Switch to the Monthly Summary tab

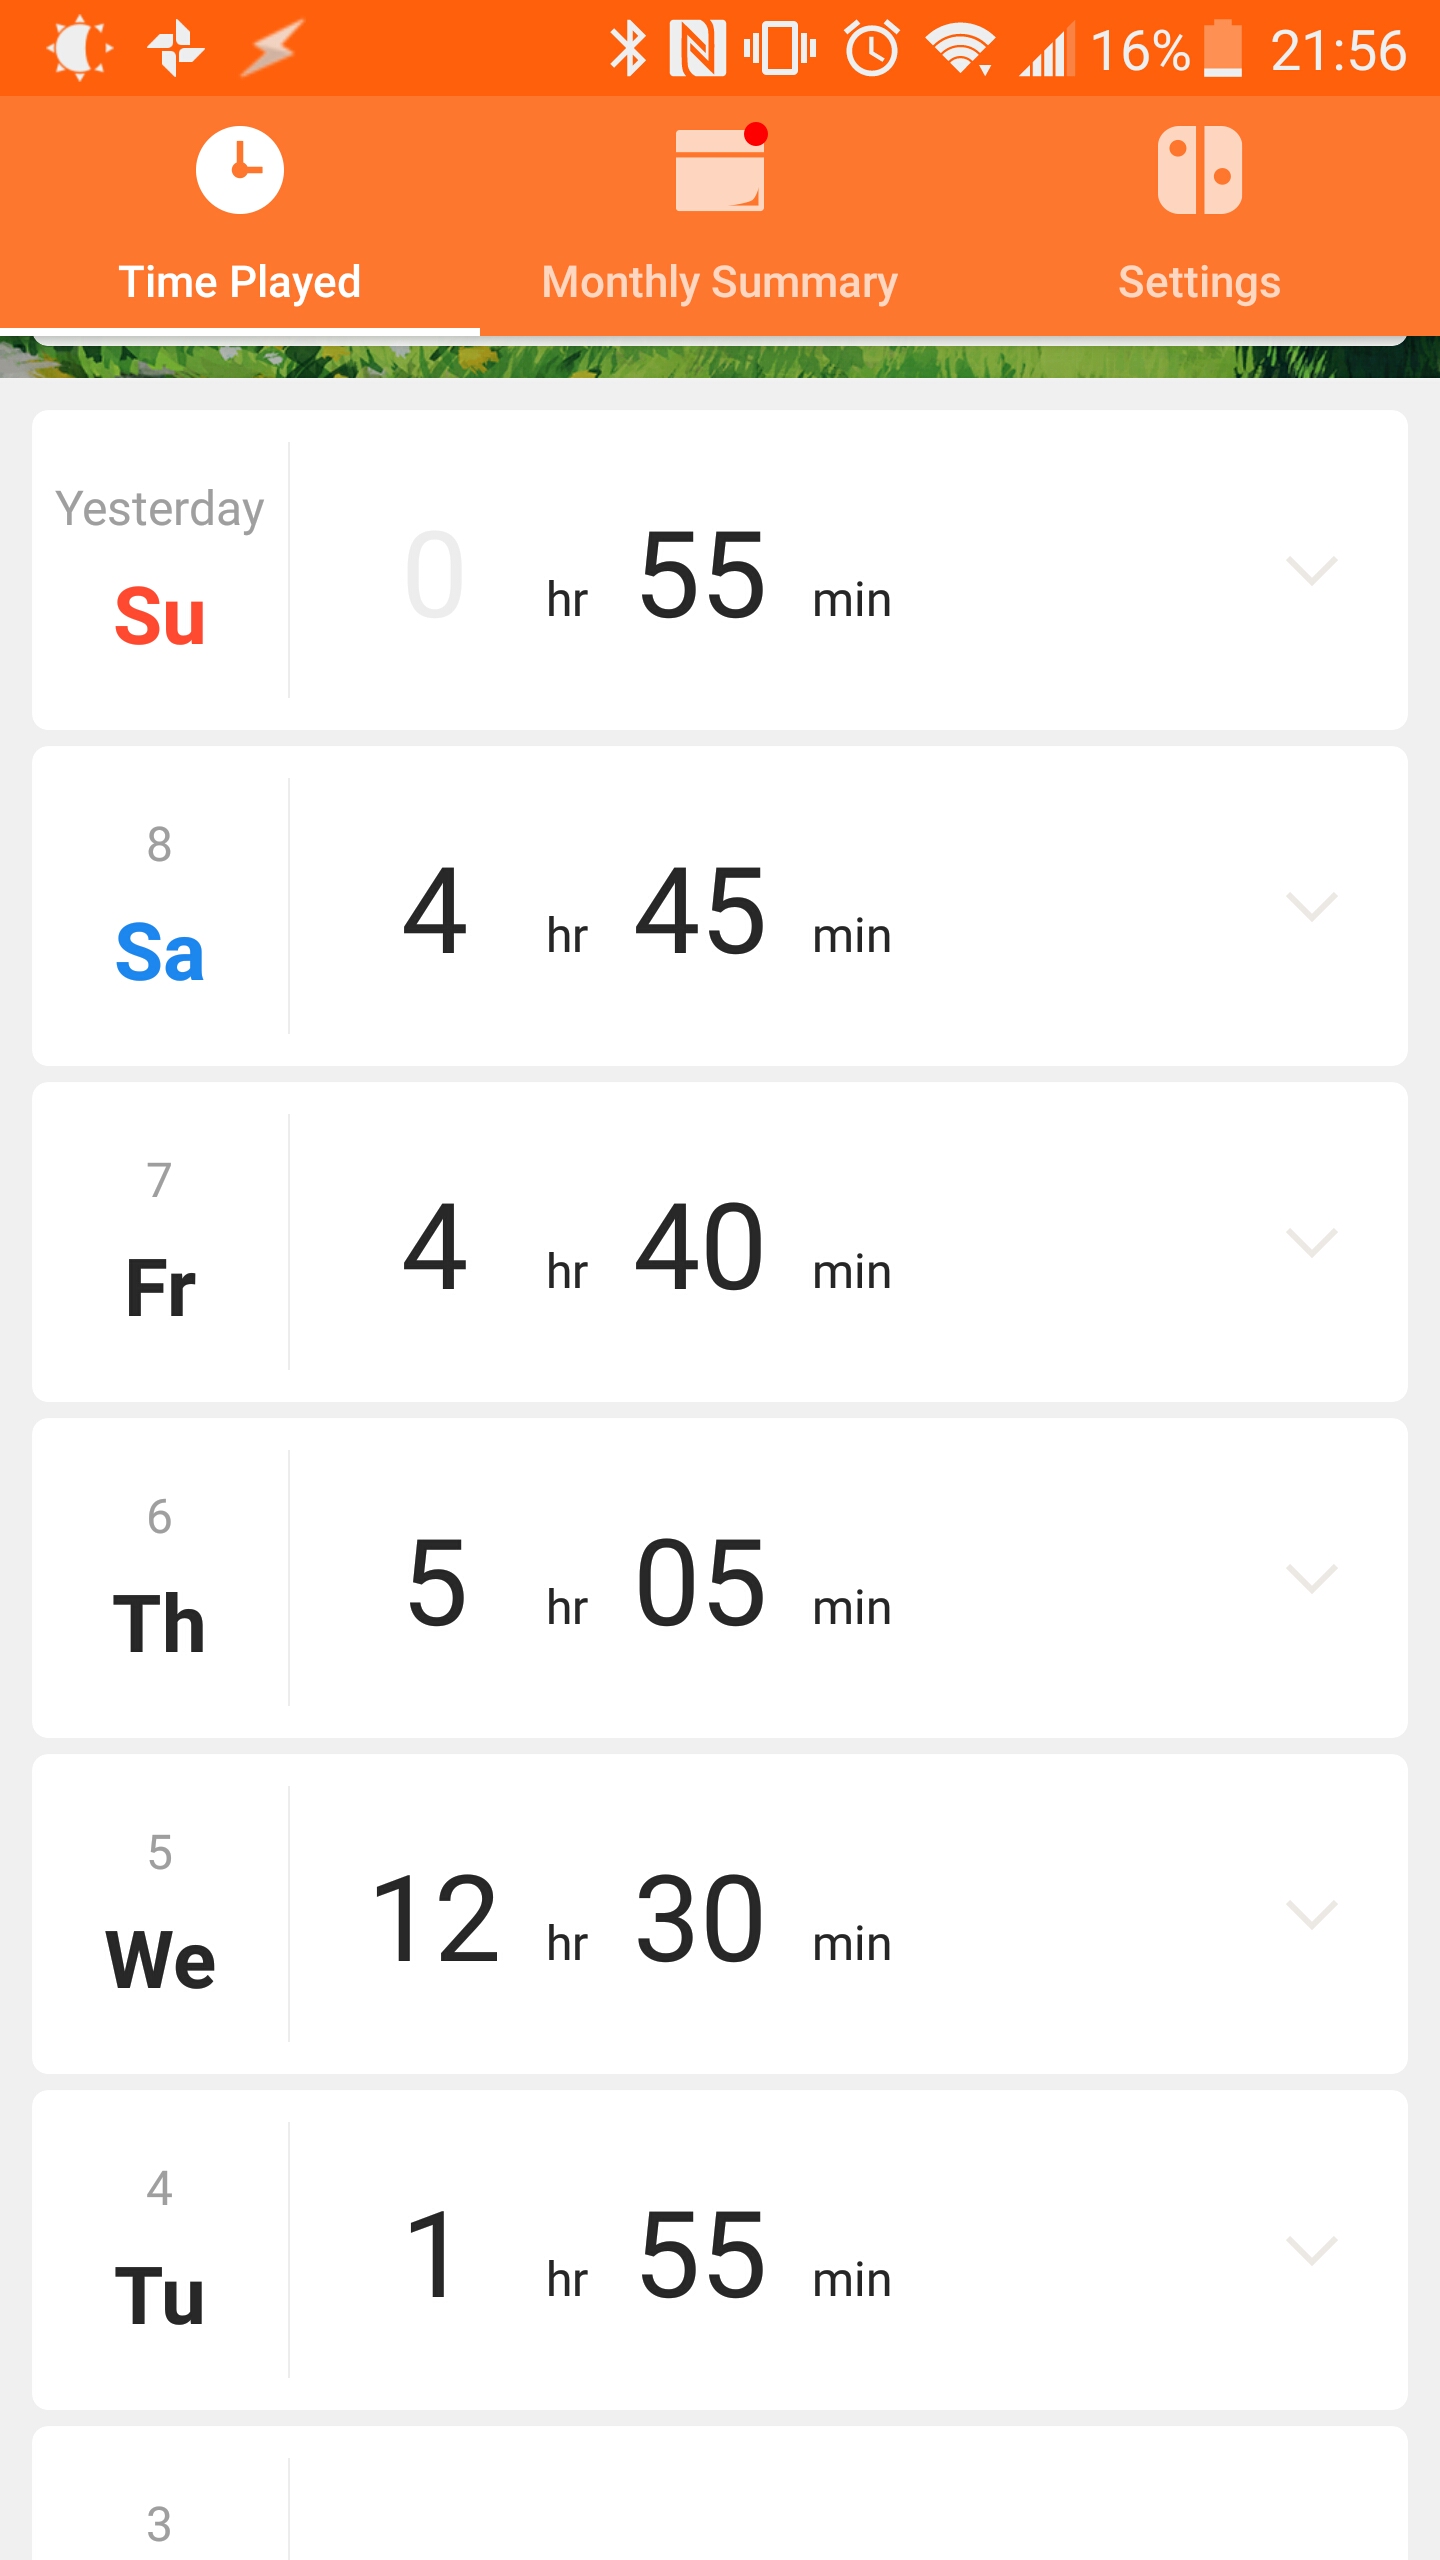pyautogui.click(x=720, y=282)
